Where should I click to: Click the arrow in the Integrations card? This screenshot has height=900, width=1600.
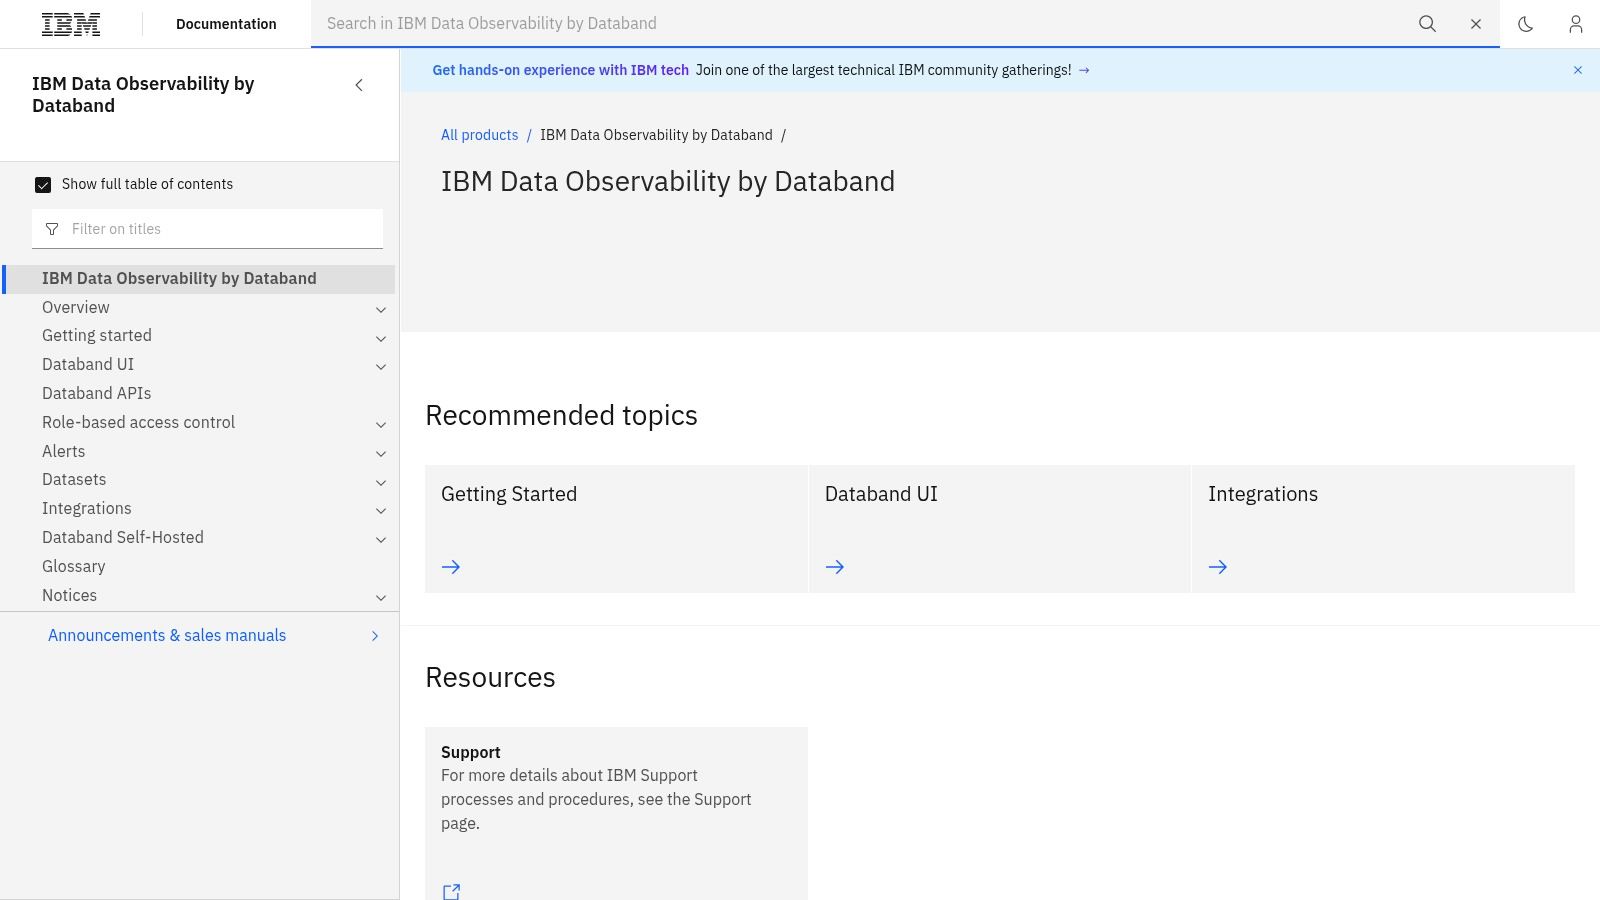click(1218, 567)
